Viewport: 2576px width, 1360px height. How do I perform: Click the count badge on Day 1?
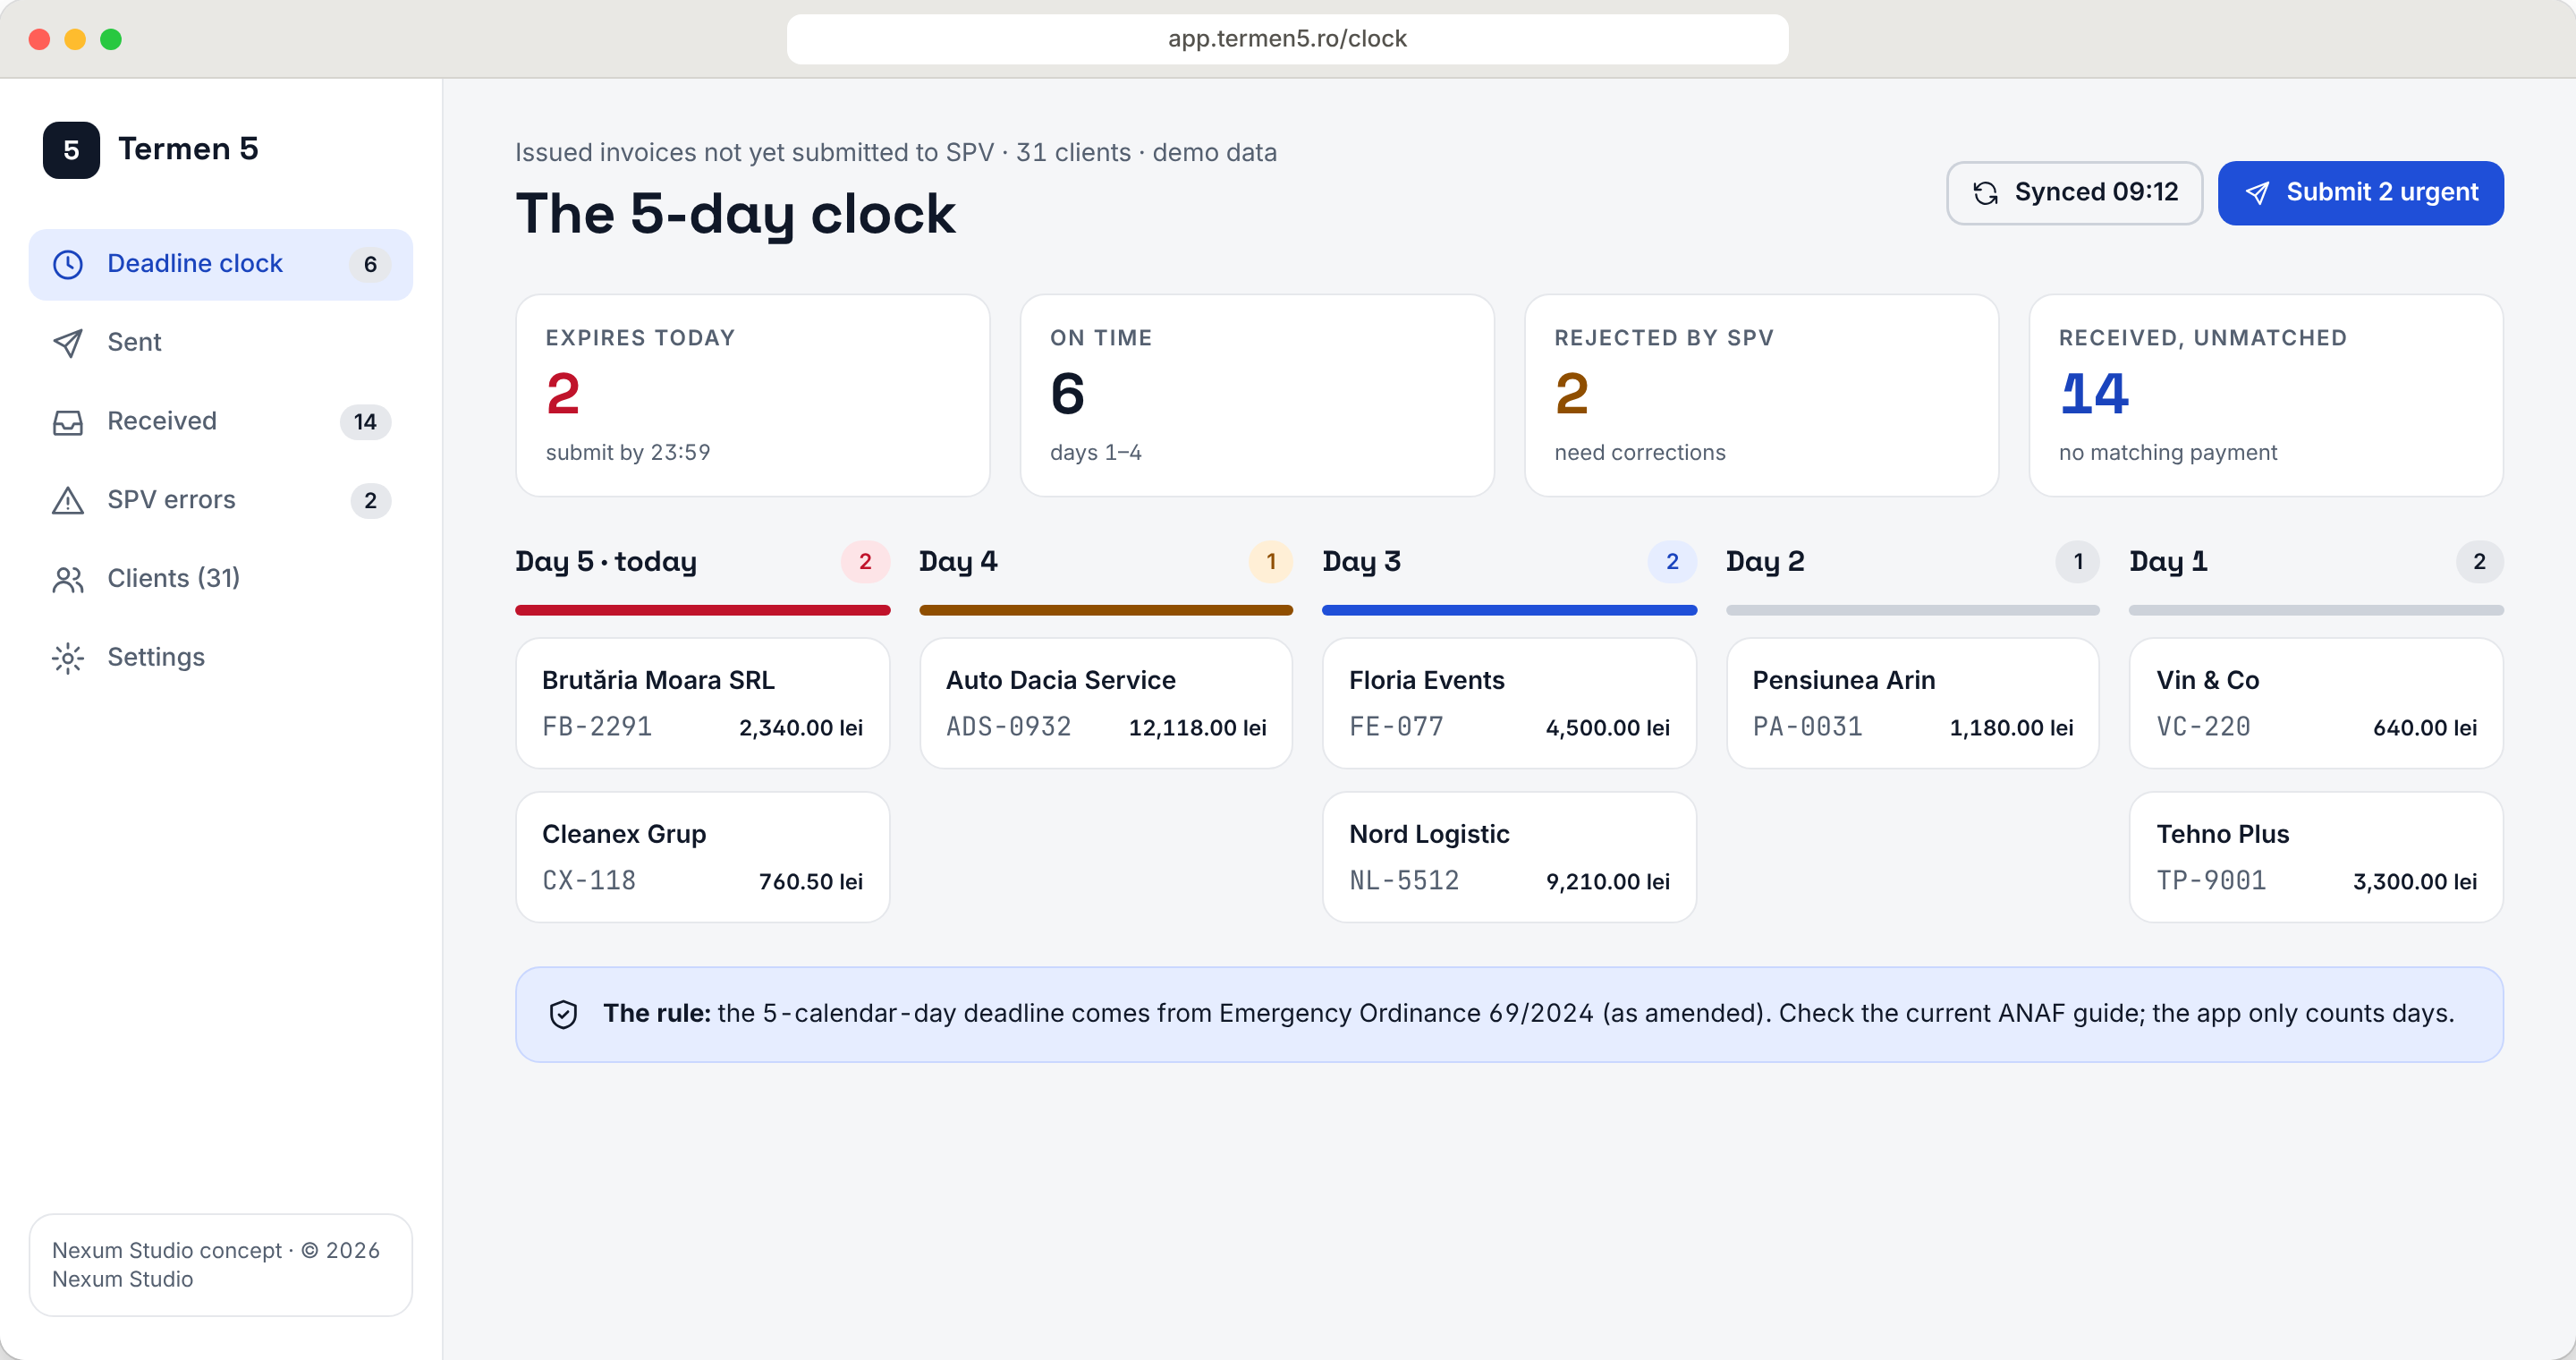pyautogui.click(x=2479, y=562)
